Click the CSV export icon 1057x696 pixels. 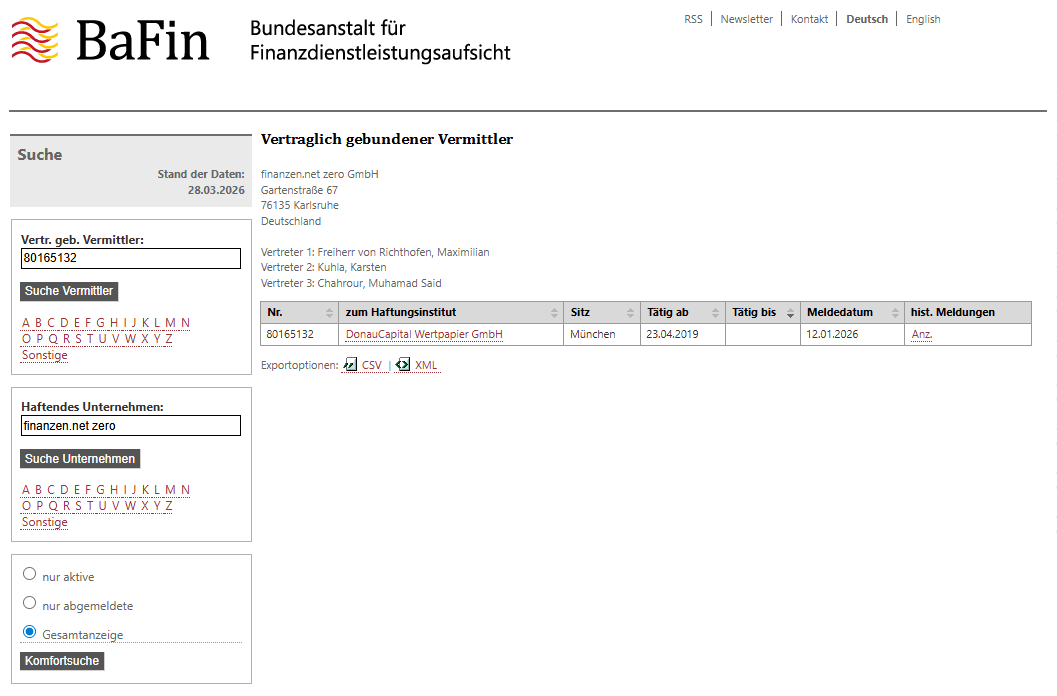coord(349,364)
